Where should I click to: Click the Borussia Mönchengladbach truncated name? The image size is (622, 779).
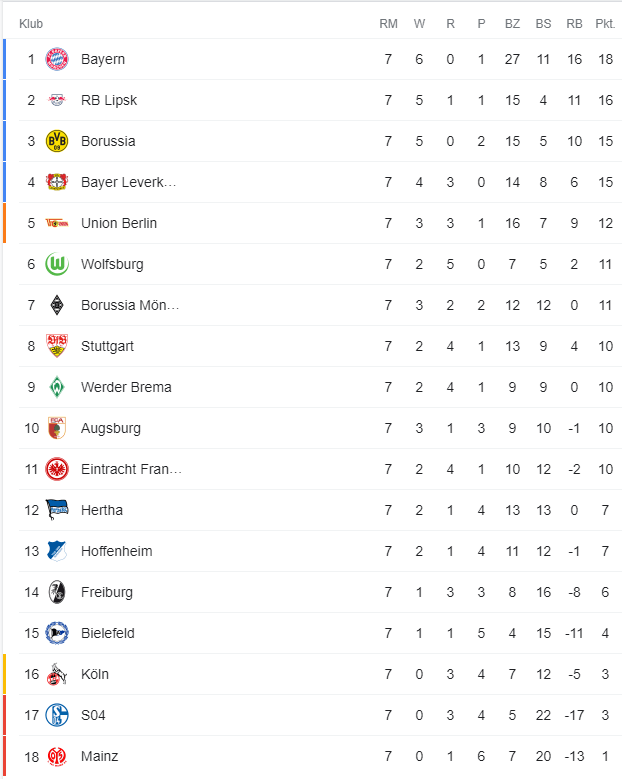point(130,305)
